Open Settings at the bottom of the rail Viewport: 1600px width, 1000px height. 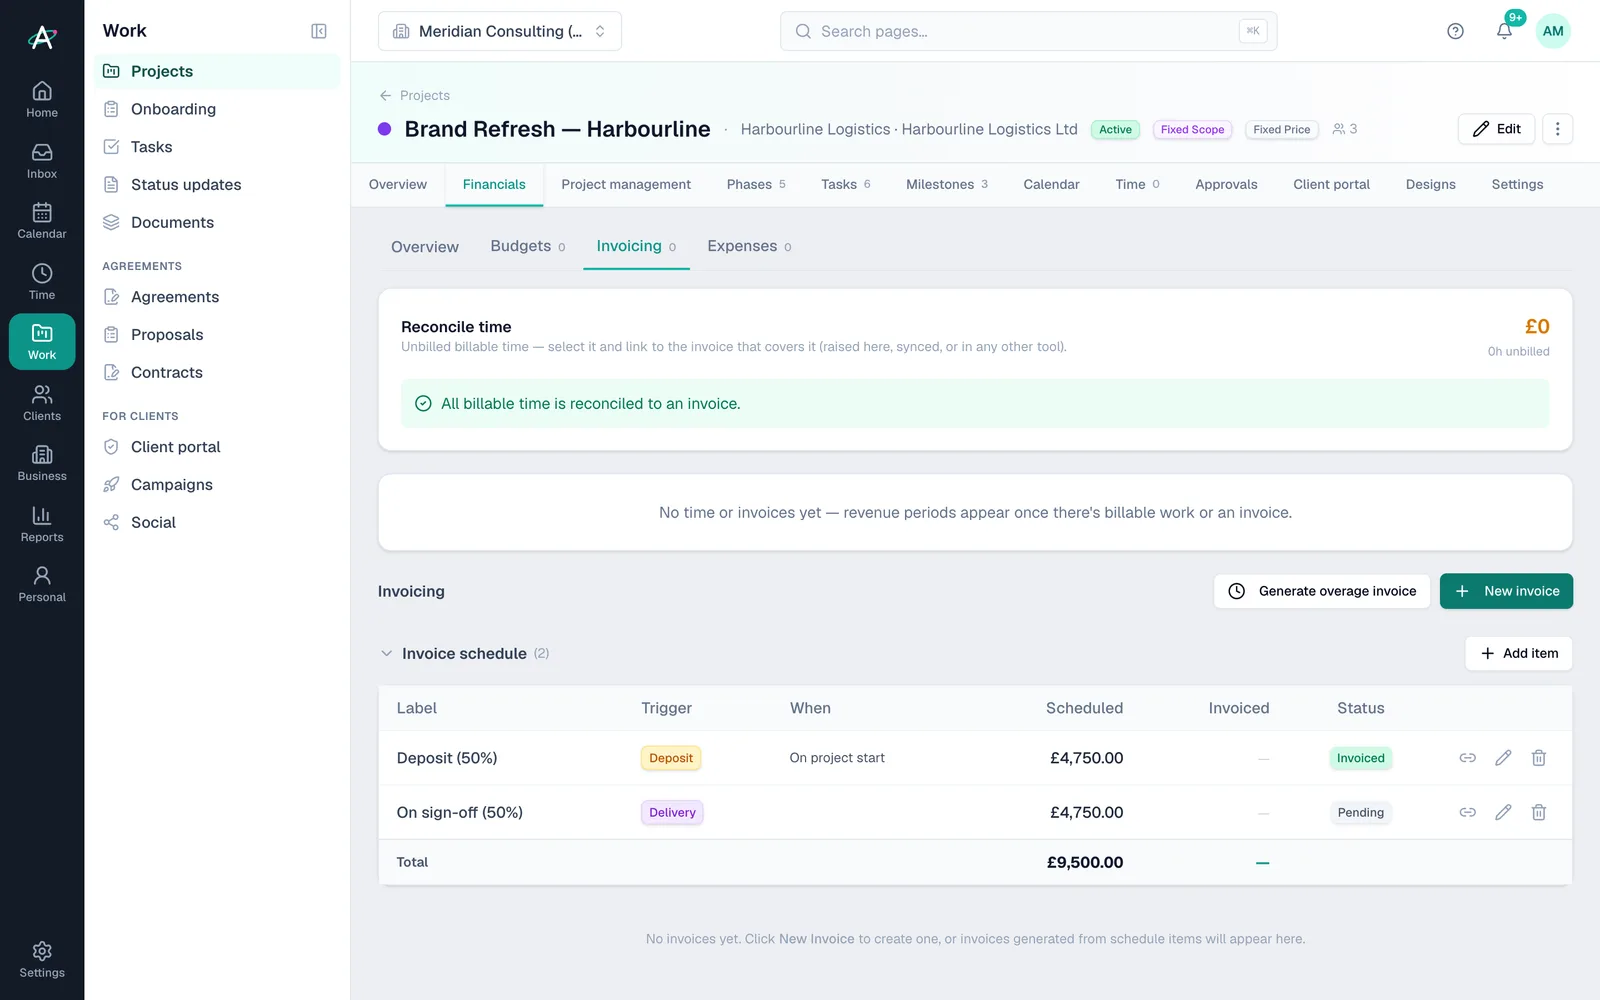tap(42, 960)
